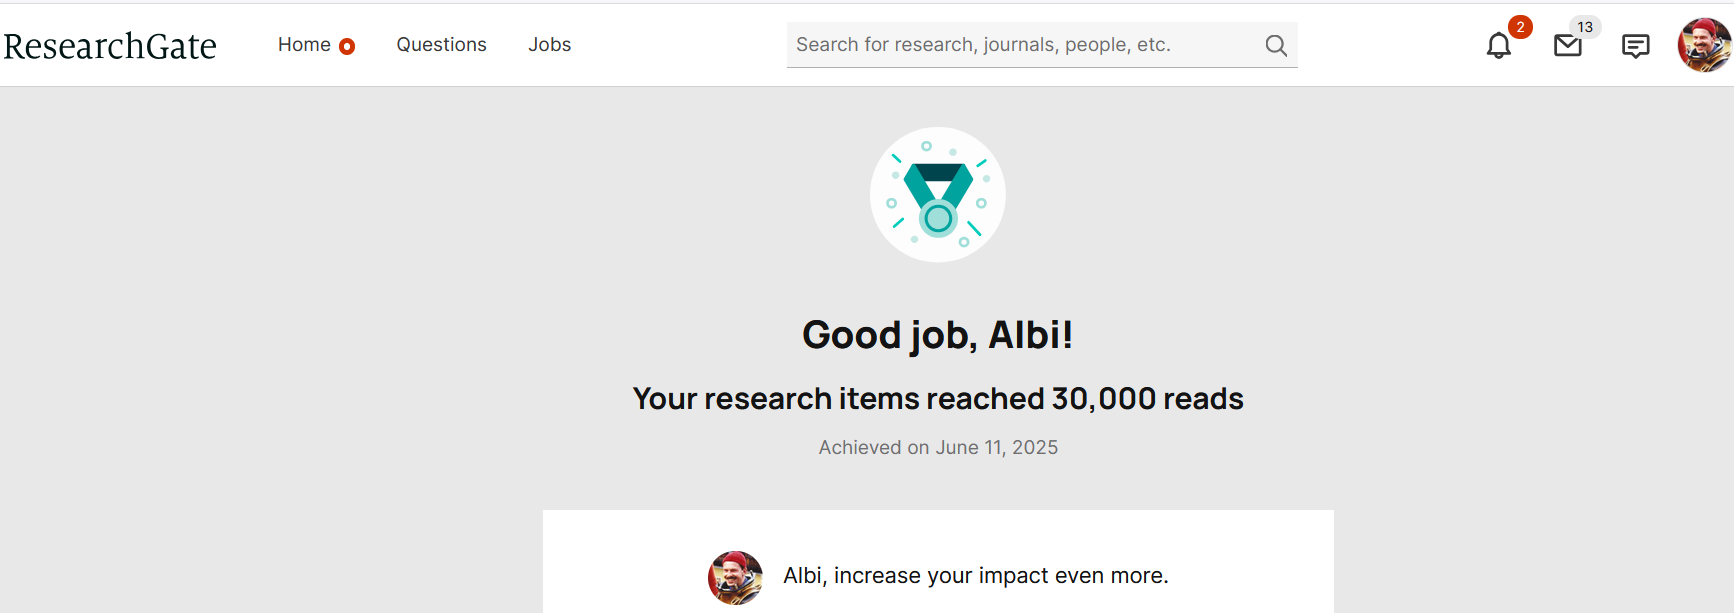This screenshot has height=613, width=1734.
Task: Open the bell notifications icon
Action: pyautogui.click(x=1498, y=46)
